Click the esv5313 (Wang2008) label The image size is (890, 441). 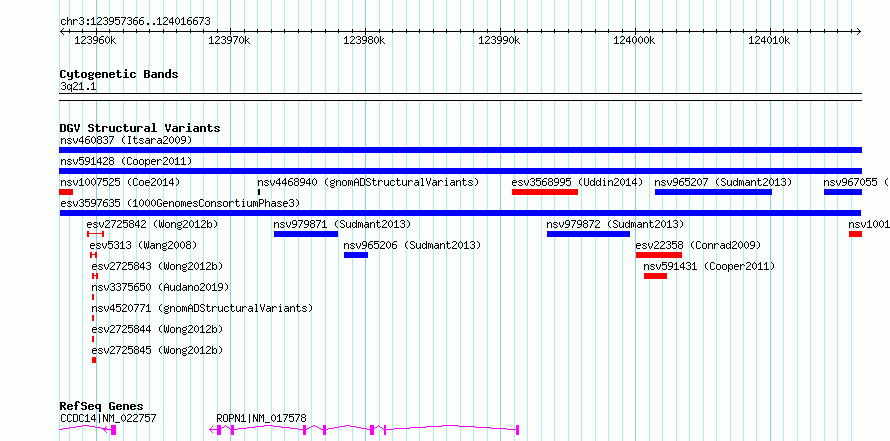click(x=143, y=245)
